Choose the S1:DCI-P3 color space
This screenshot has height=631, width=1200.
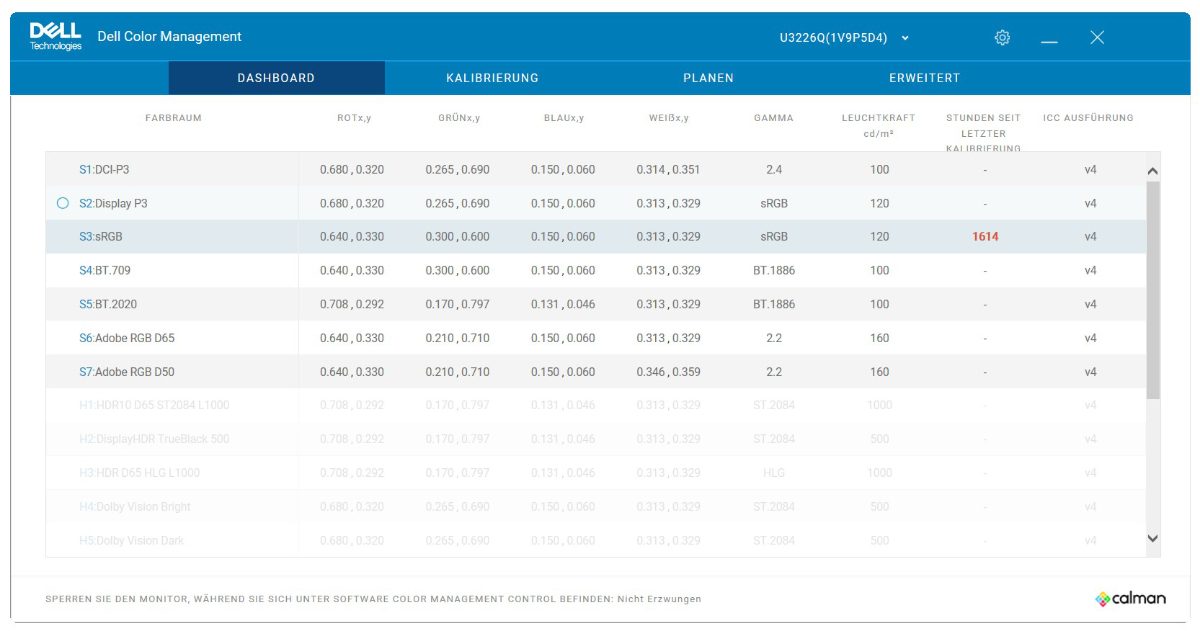pyautogui.click(x=596, y=170)
